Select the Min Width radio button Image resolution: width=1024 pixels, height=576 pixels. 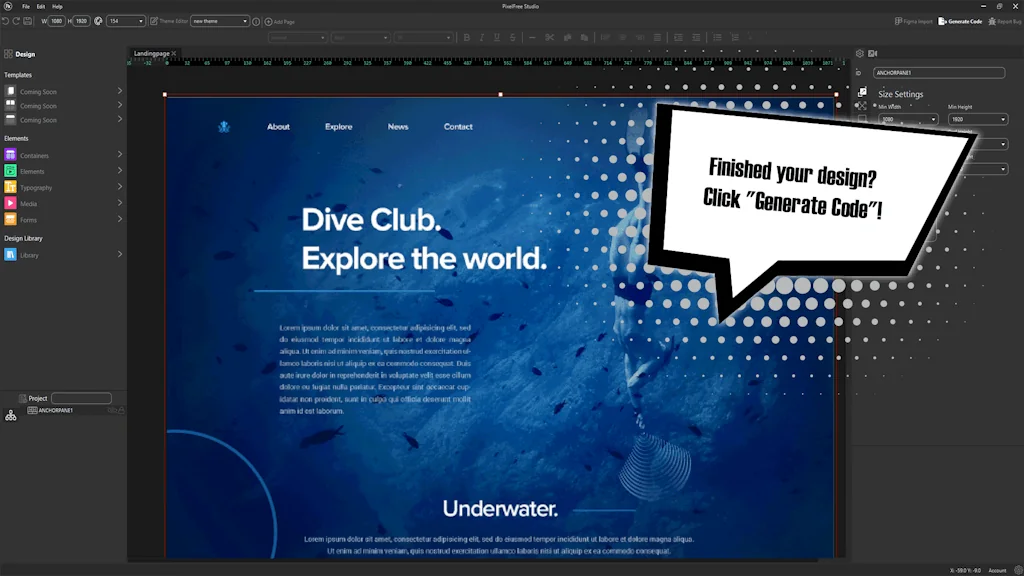point(874,105)
